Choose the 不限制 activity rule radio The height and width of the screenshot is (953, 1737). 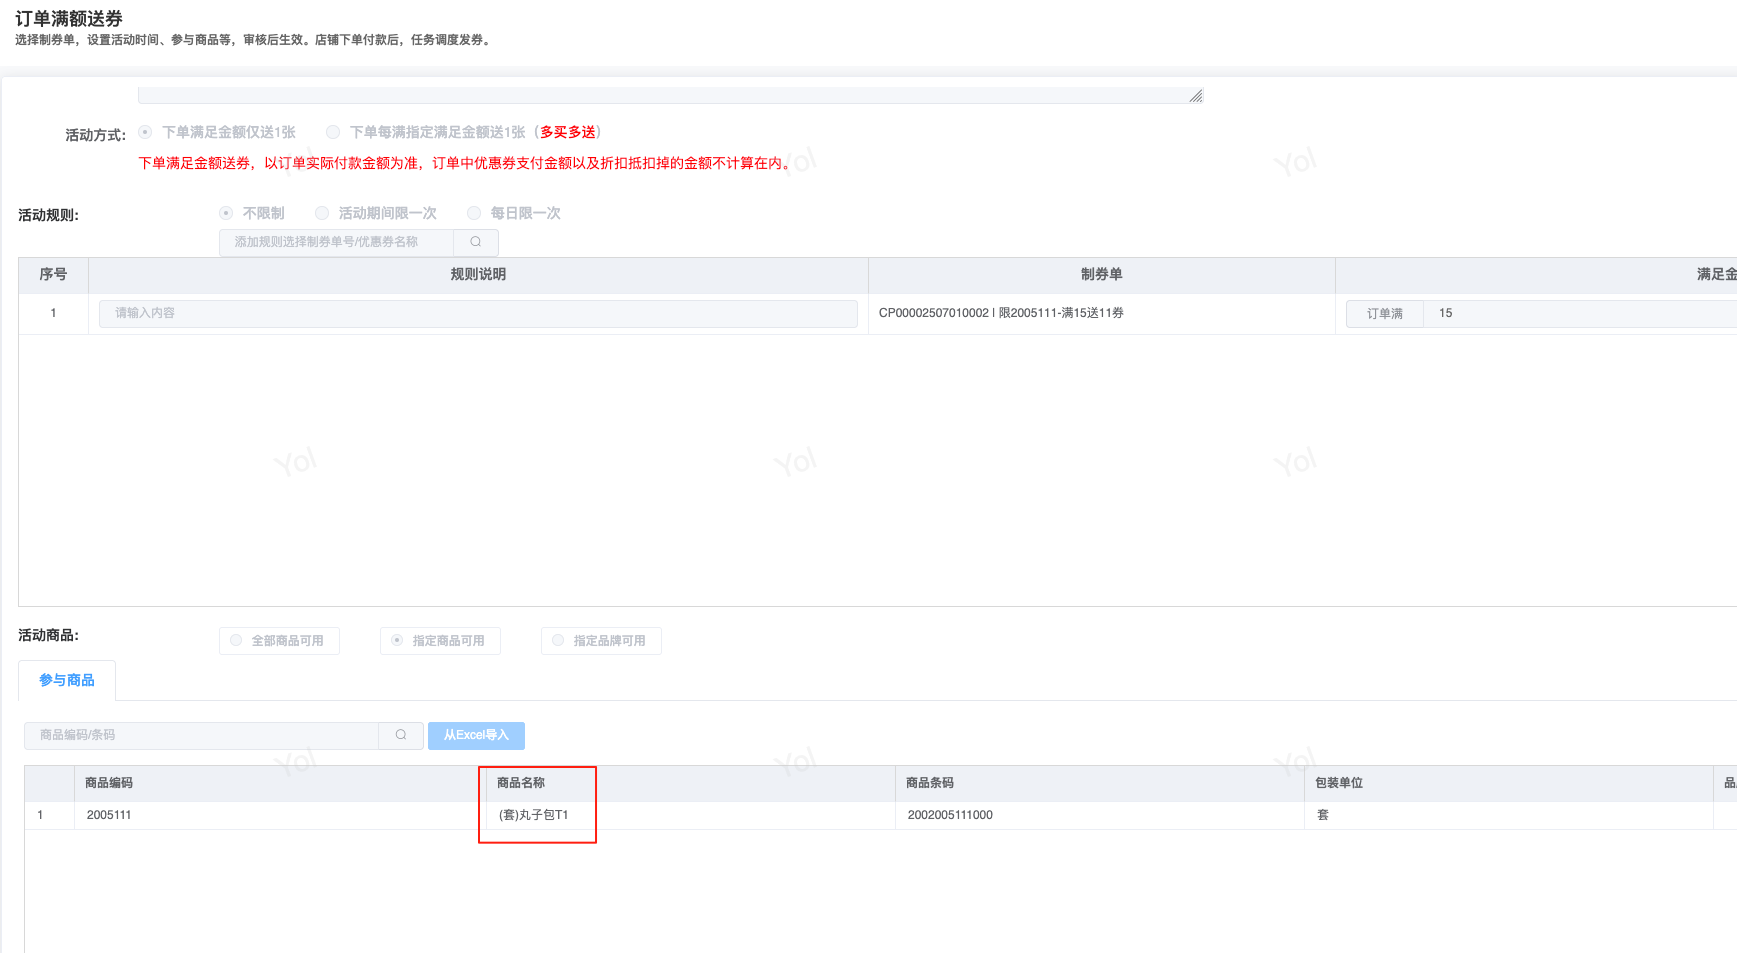pyautogui.click(x=226, y=213)
